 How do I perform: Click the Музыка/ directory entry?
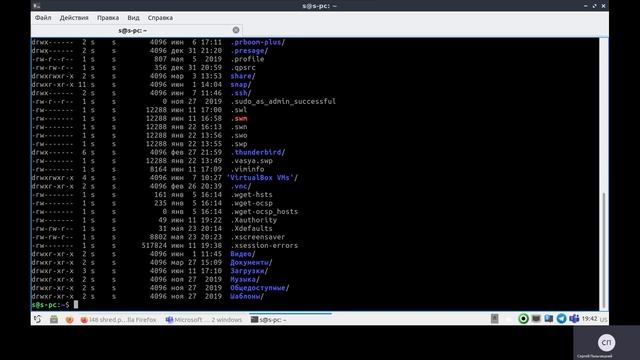(x=245, y=279)
